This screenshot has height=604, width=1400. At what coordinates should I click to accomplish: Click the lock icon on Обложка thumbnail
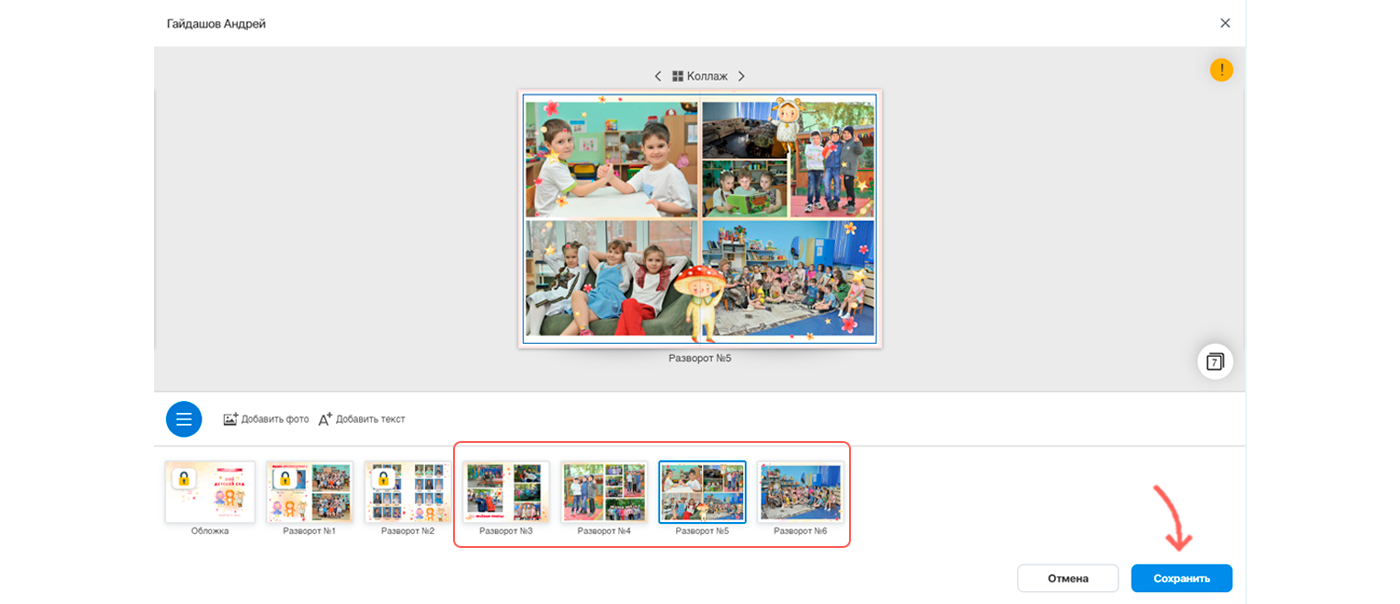tap(183, 479)
